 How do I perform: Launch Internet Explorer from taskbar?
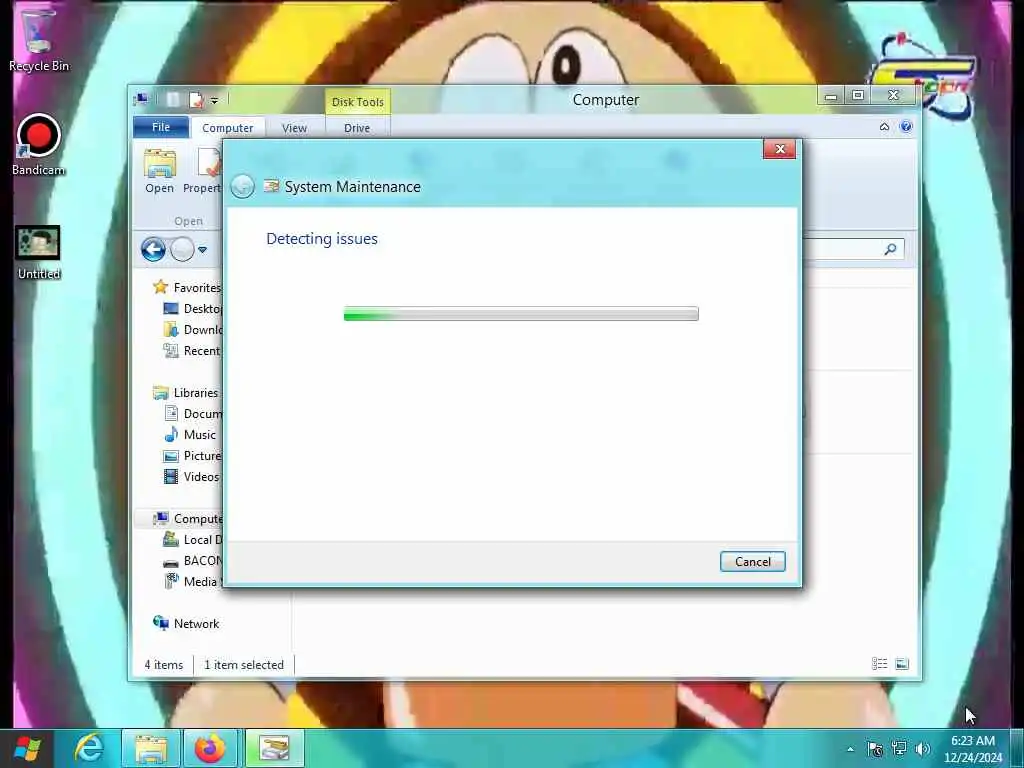click(x=89, y=748)
